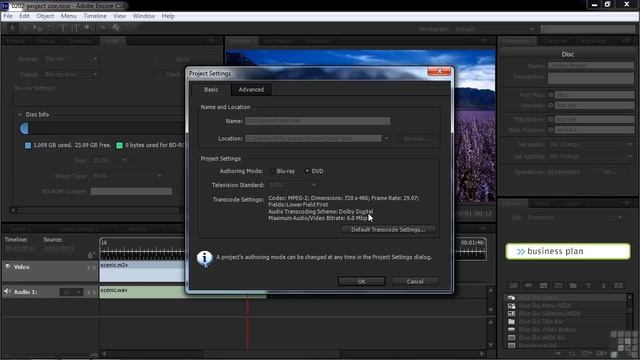640x360 pixels.
Task: Open the Object menu
Action: [x=45, y=16]
